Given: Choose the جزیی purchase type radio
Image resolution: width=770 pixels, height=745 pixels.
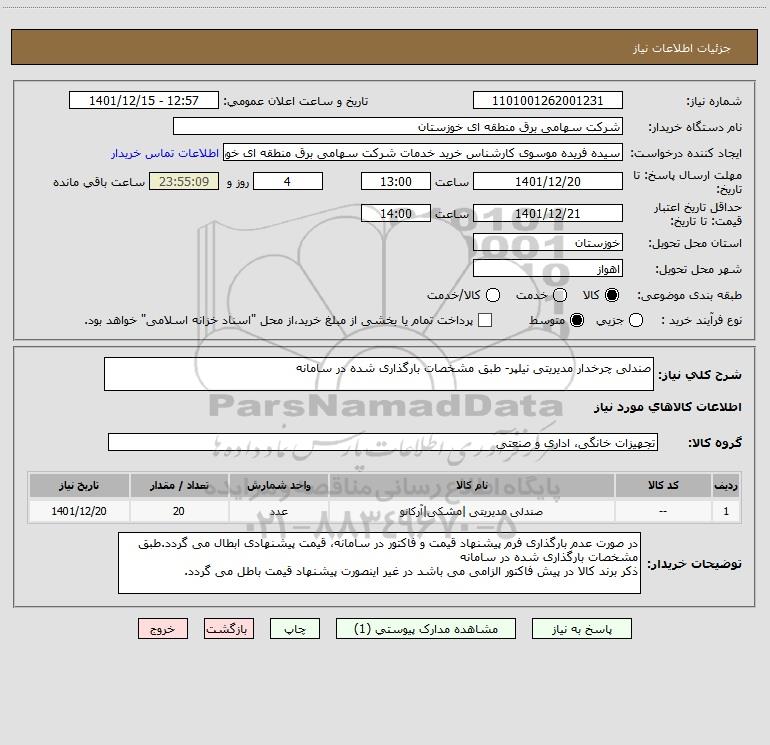Looking at the screenshot, I should [636, 321].
